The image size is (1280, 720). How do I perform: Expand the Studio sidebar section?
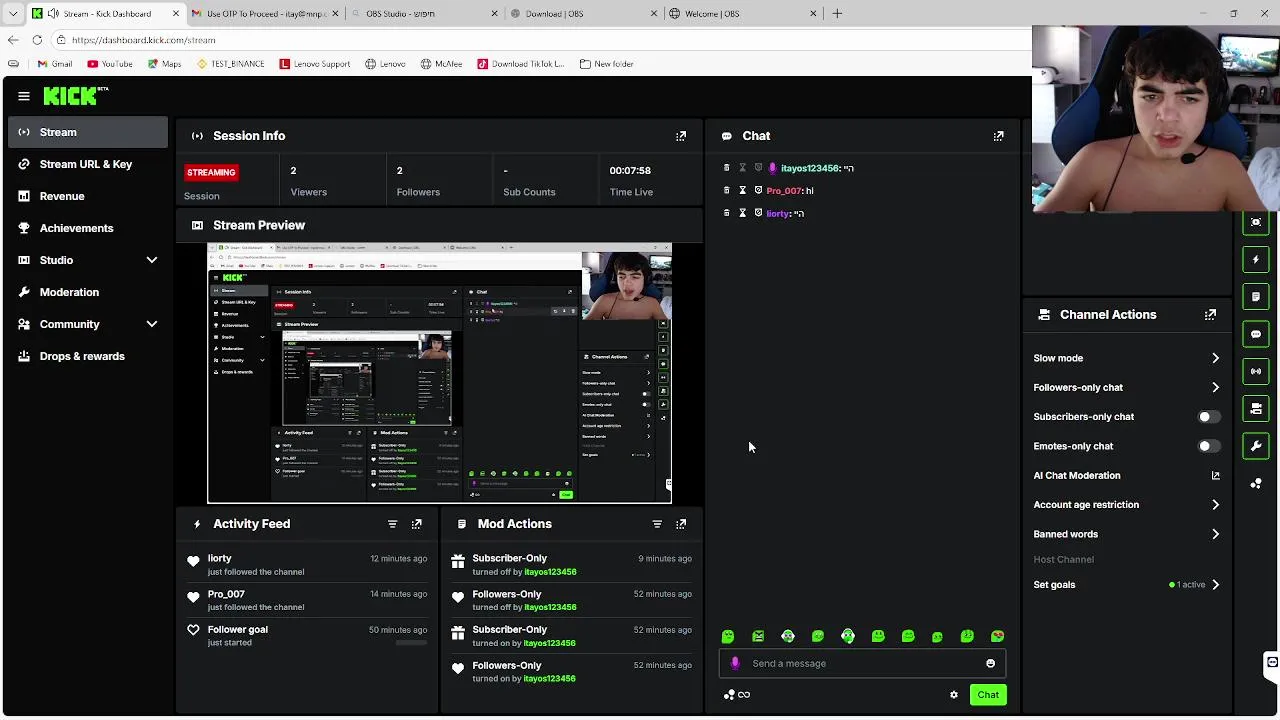(x=152, y=260)
